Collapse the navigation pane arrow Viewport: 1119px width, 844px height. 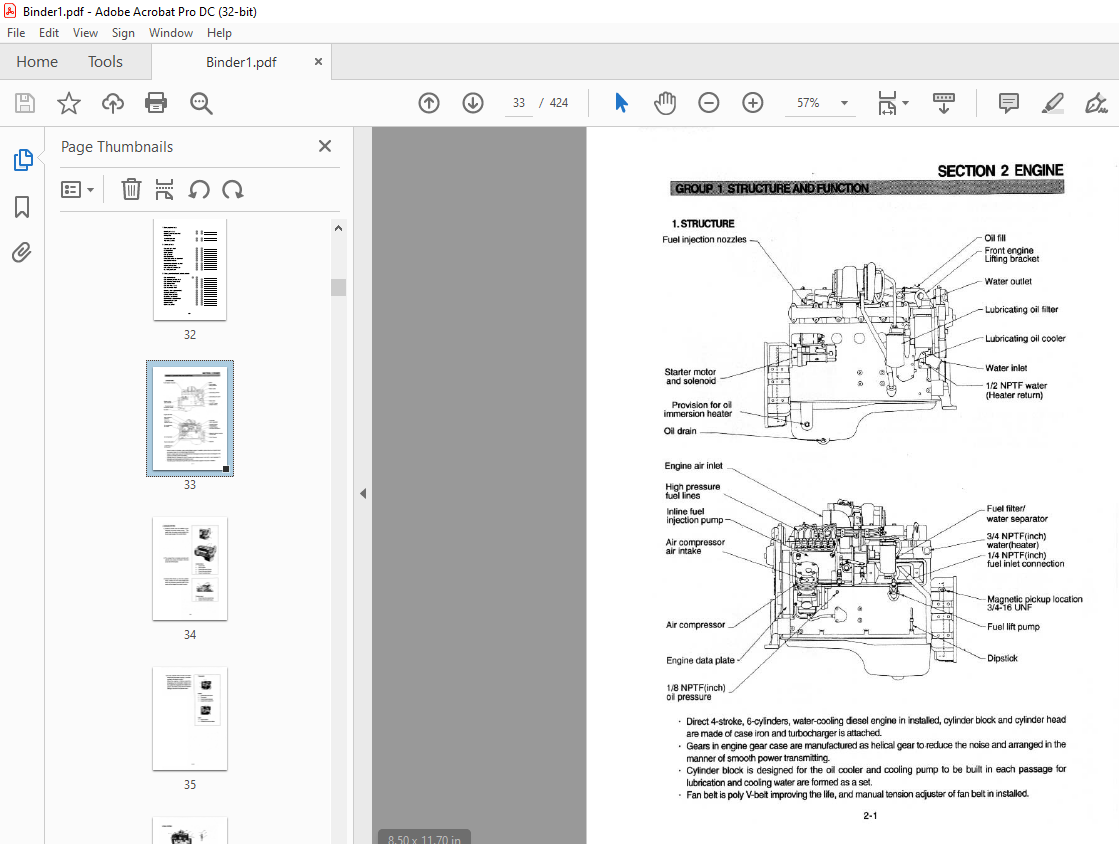pyautogui.click(x=363, y=493)
